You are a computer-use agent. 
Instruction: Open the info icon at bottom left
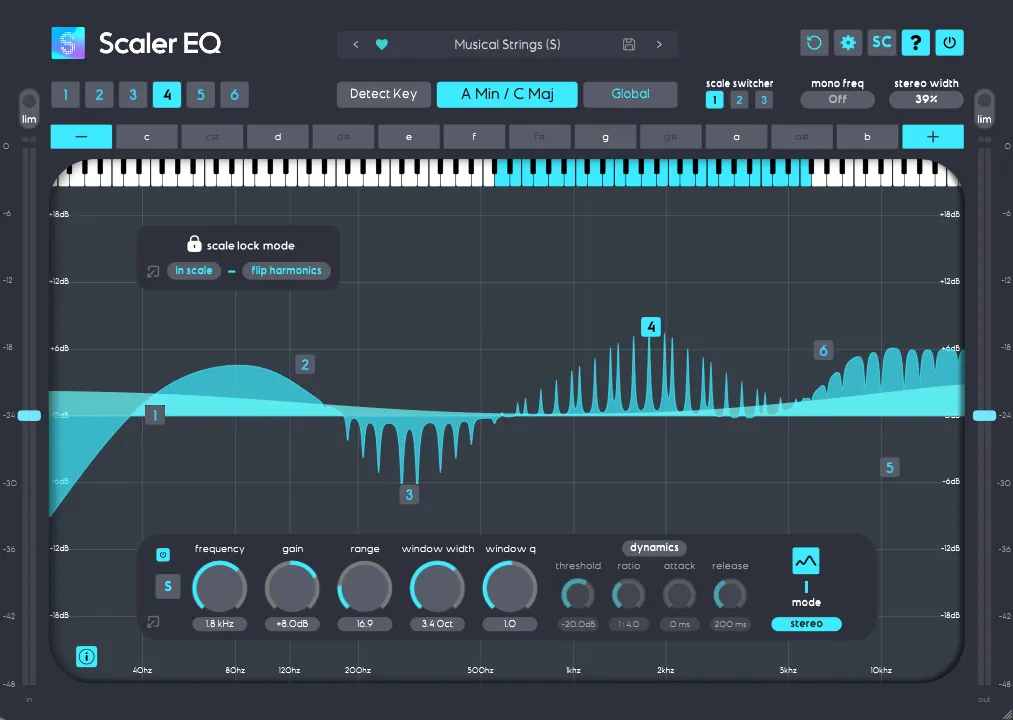(87, 657)
